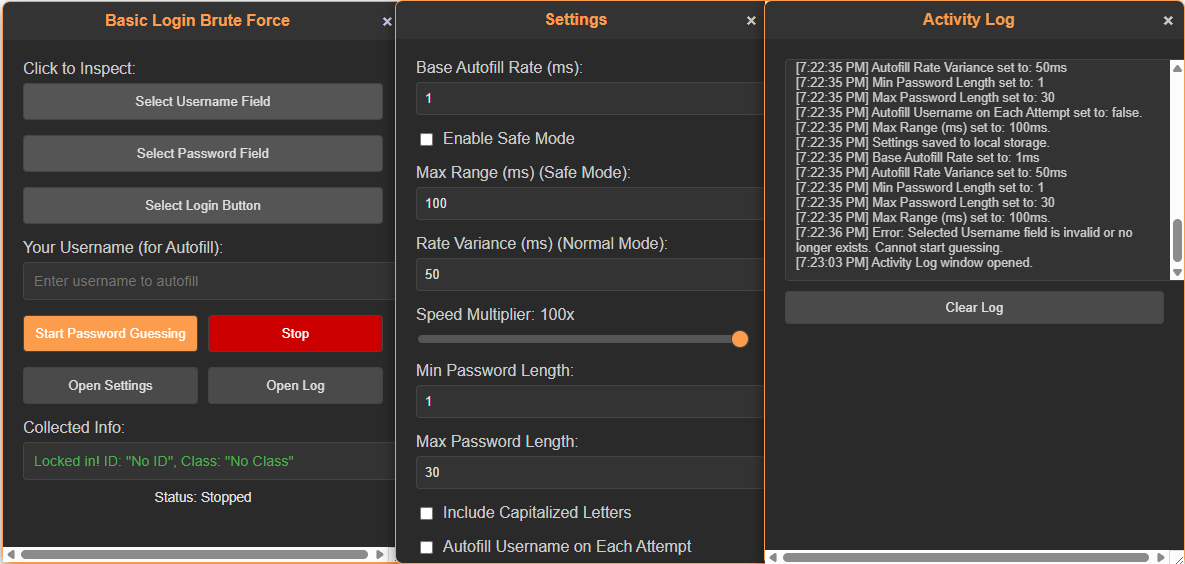The height and width of the screenshot is (564, 1185).
Task: Click the Select Login Button button
Action: pos(203,206)
